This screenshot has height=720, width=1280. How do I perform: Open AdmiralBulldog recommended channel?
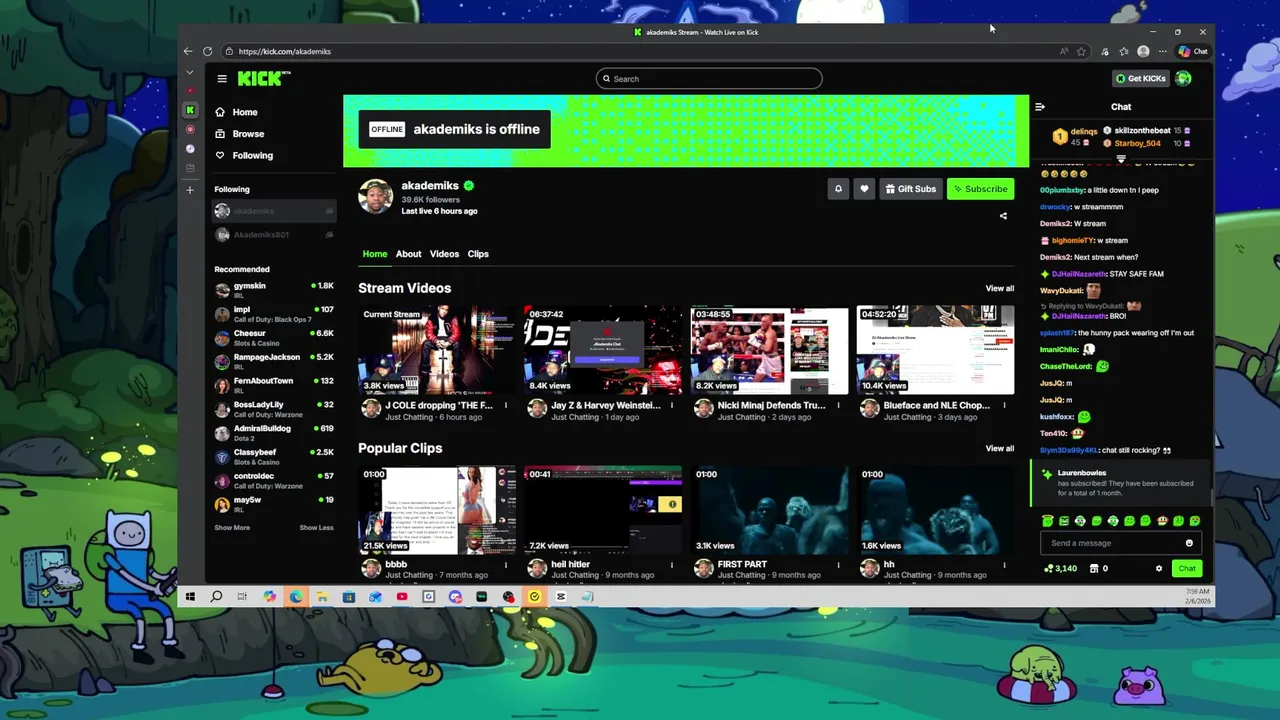pos(274,432)
